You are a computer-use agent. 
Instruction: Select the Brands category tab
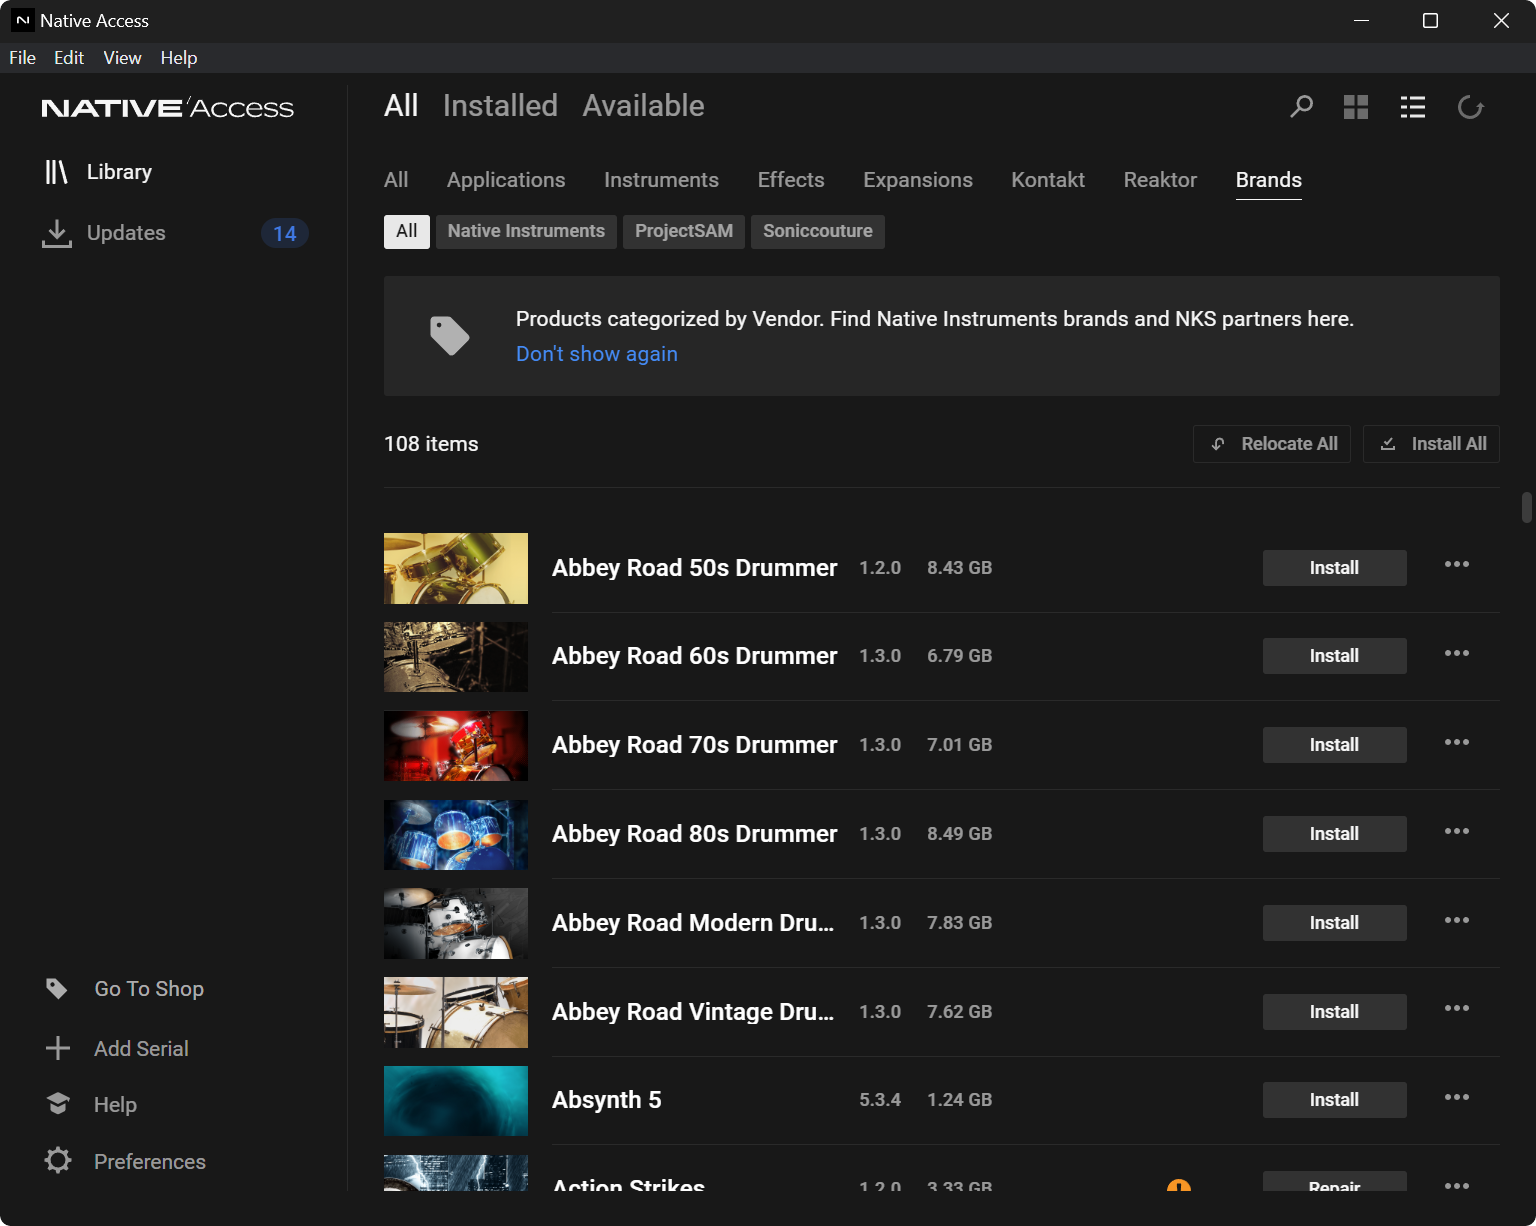1269,180
